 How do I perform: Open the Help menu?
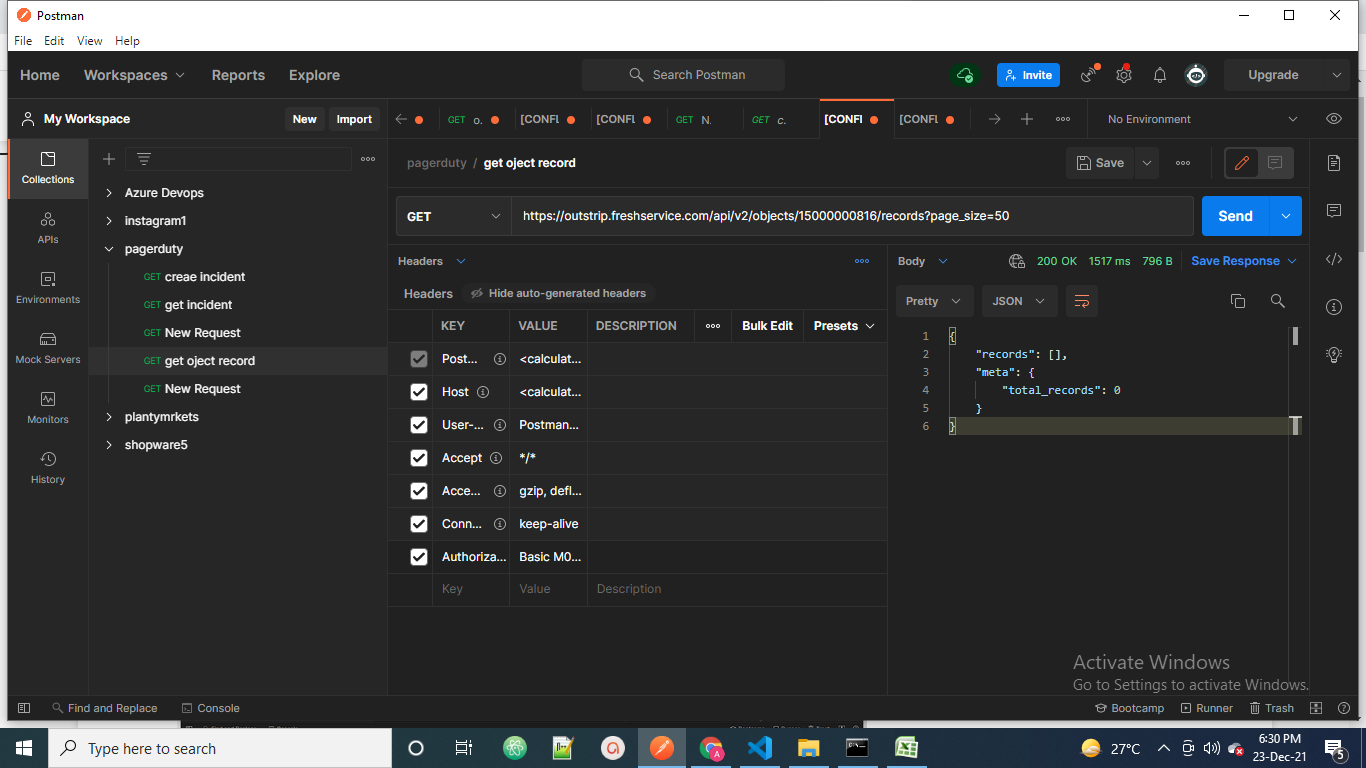(127, 41)
